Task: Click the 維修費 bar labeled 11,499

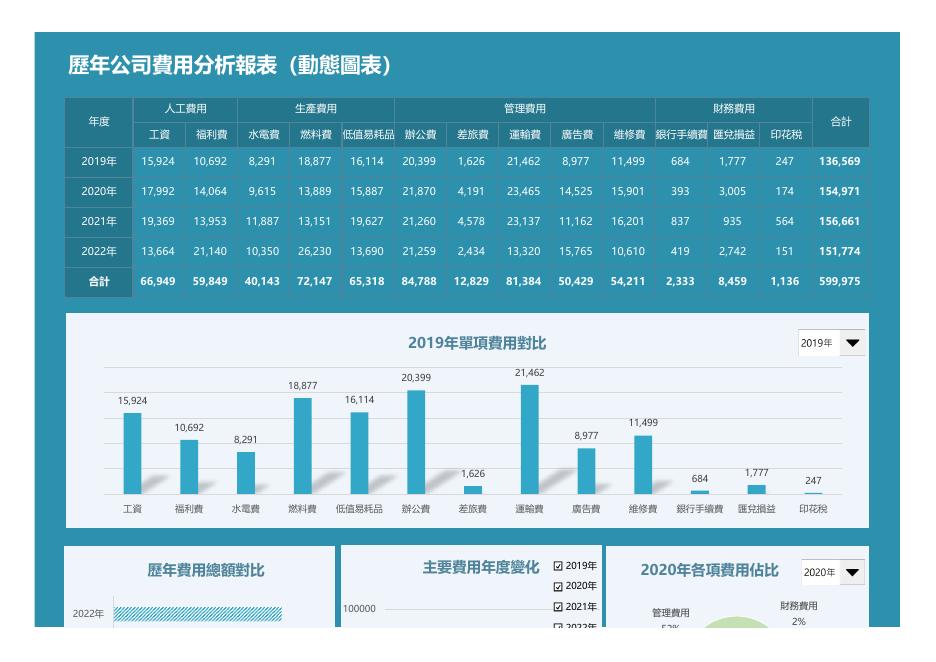Action: pos(643,465)
